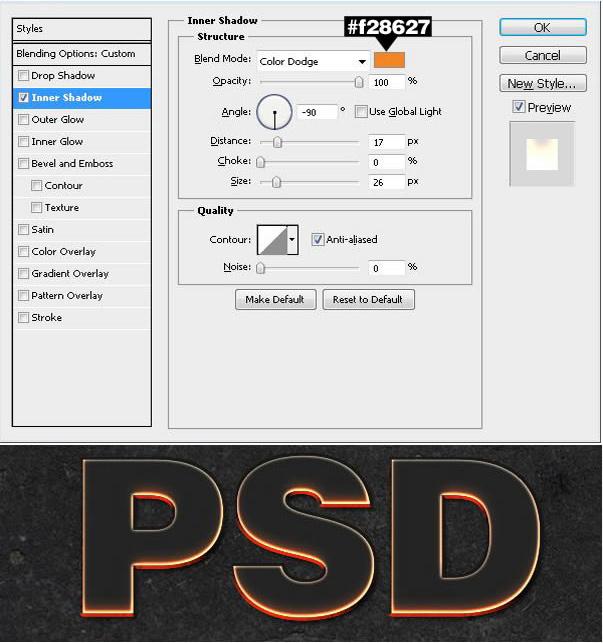Enable the Pattern Overlay checkbox
This screenshot has width=603, height=643.
point(23,296)
